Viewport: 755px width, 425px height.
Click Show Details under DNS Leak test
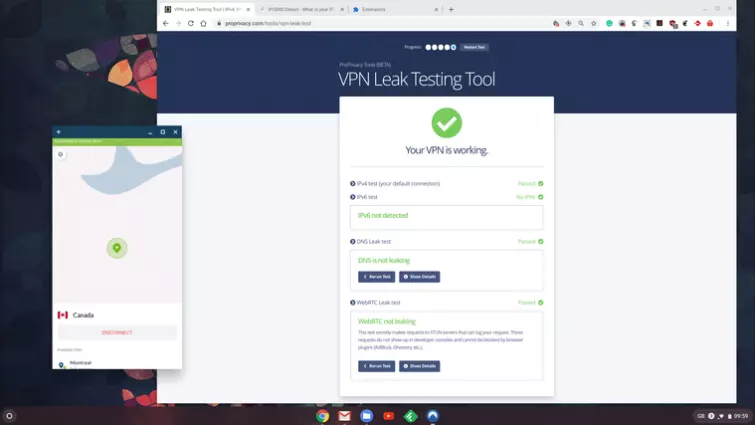click(x=419, y=277)
